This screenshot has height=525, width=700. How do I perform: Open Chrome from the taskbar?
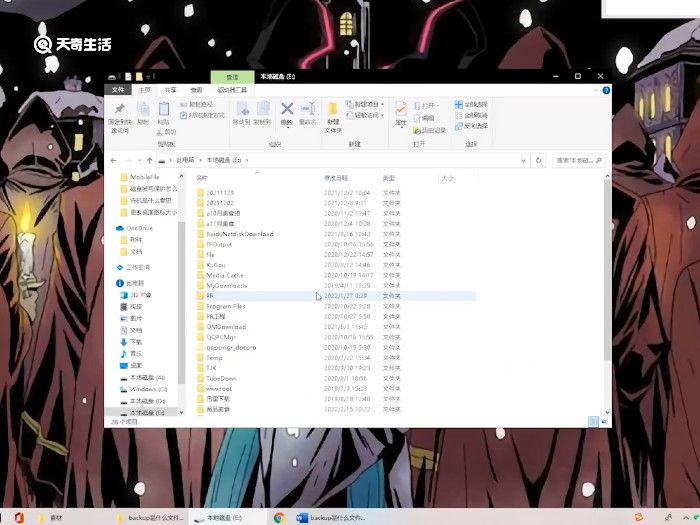[279, 518]
